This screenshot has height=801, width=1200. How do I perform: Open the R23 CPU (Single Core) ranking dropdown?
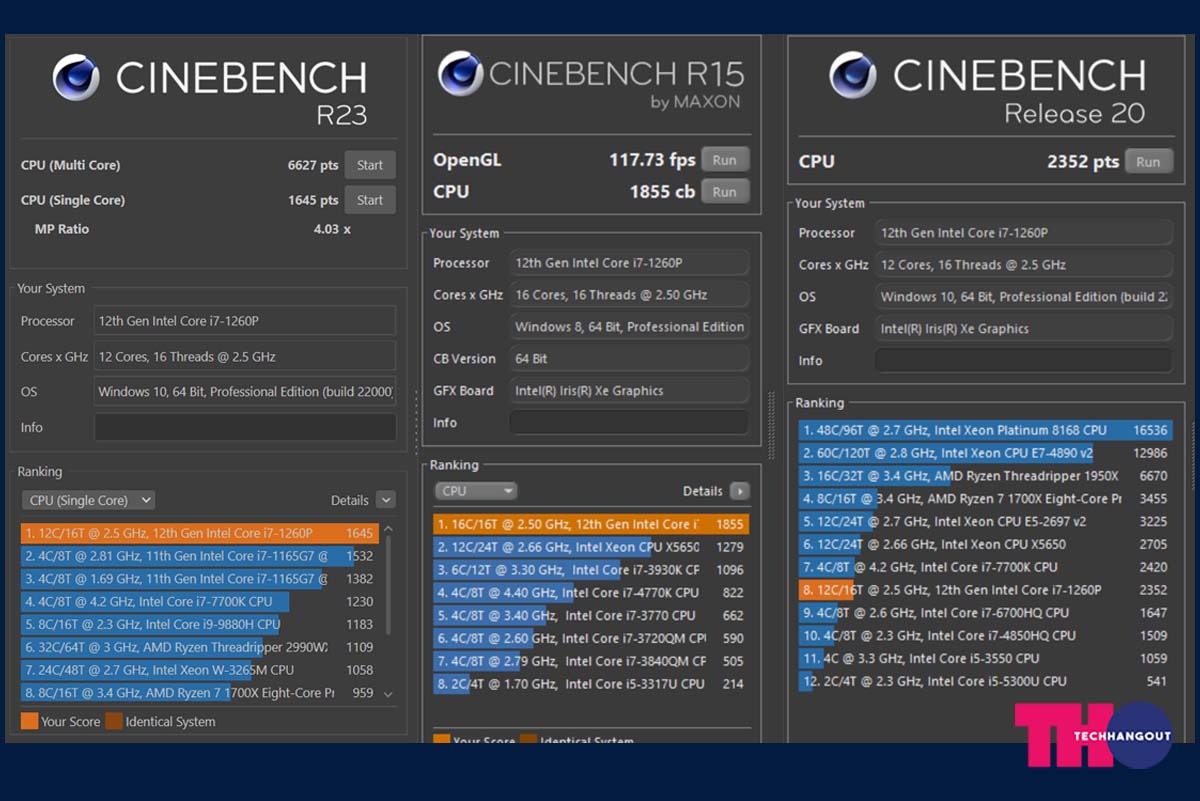(x=88, y=500)
